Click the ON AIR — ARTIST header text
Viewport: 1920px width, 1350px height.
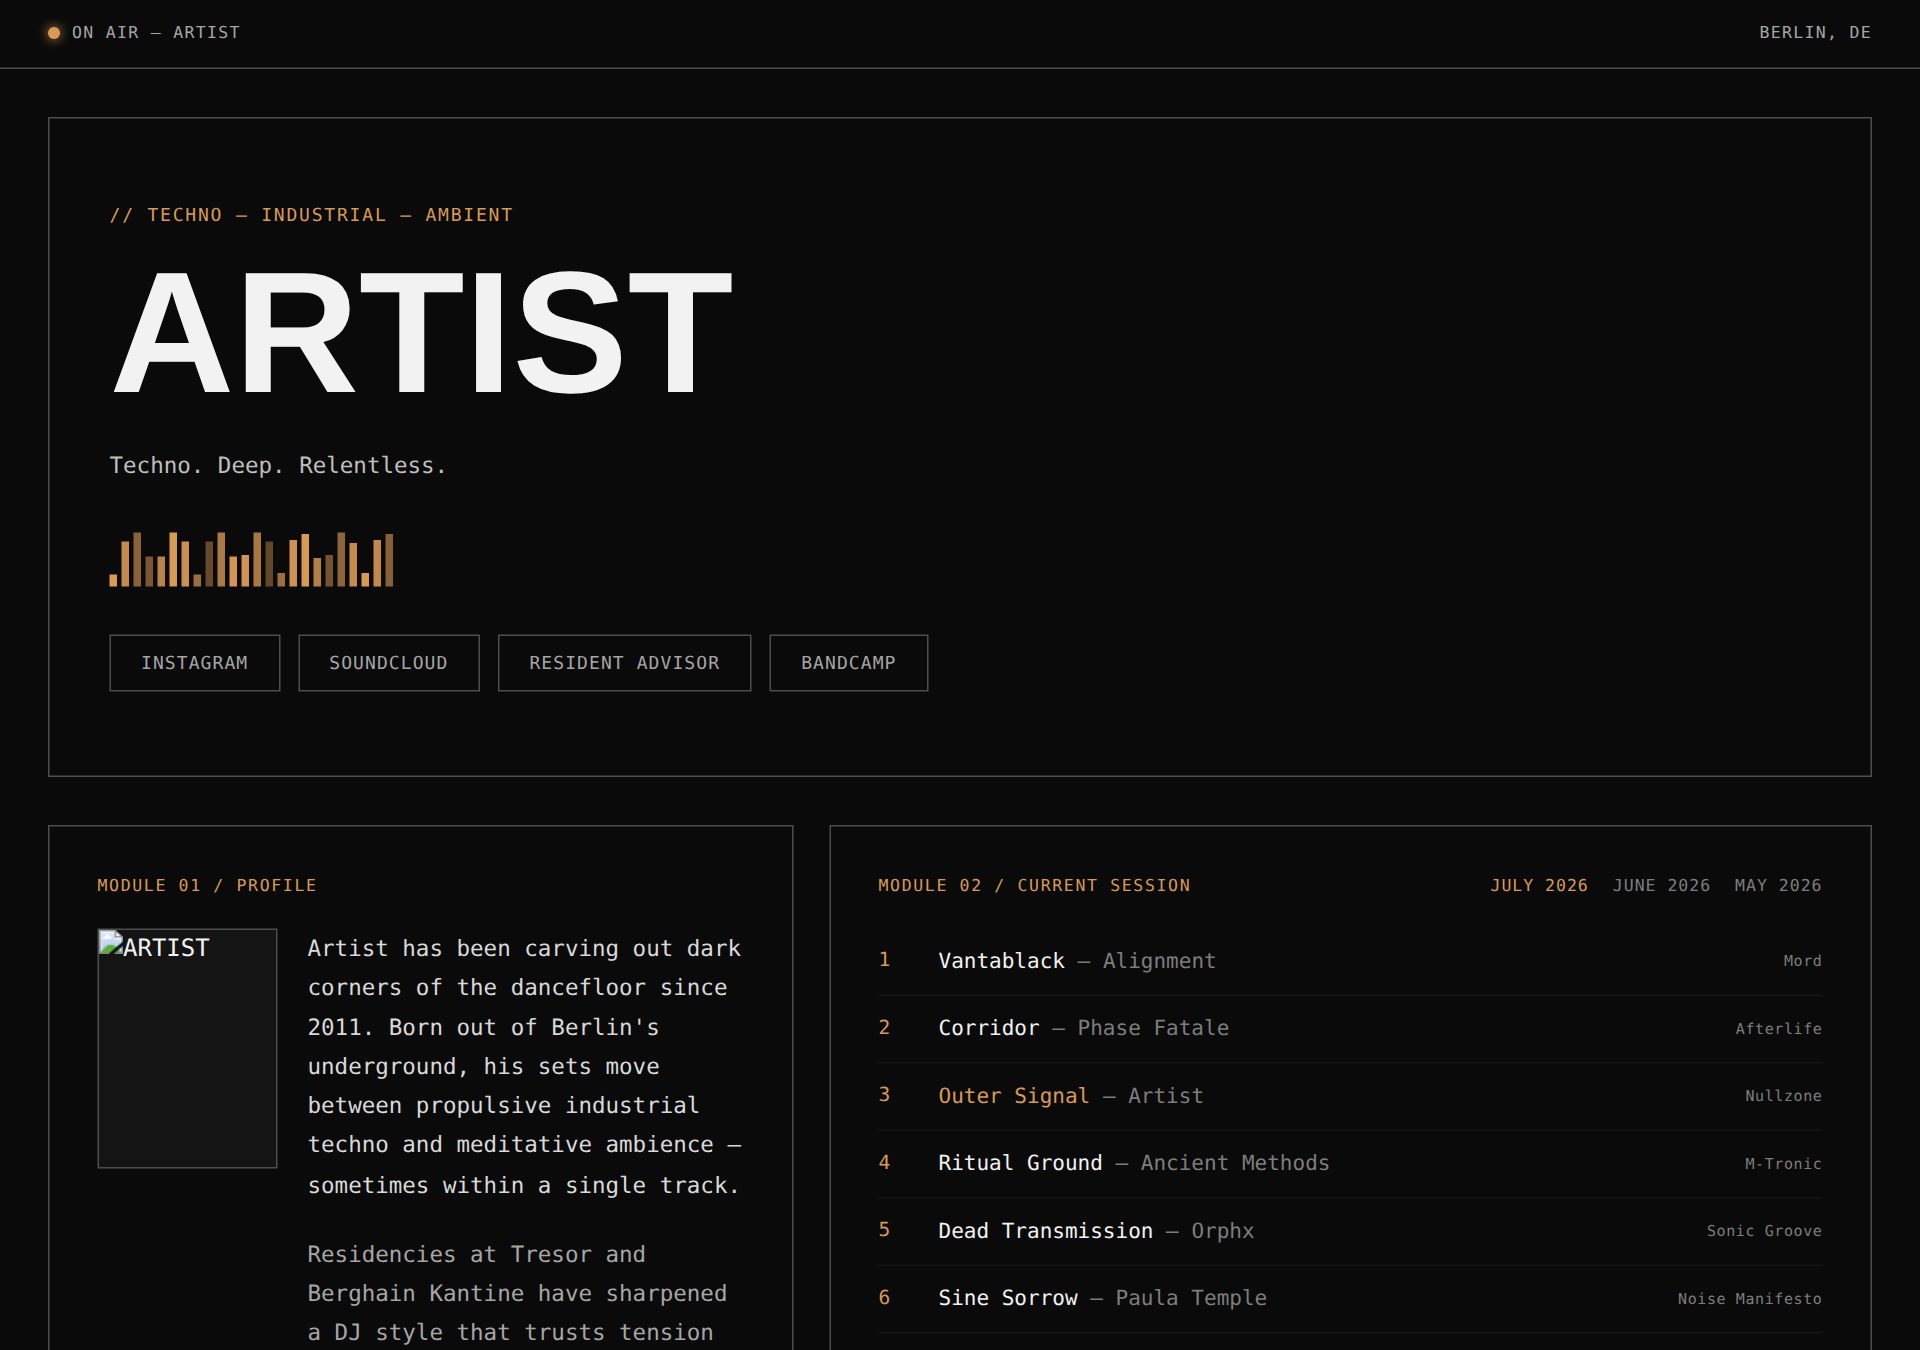point(156,33)
